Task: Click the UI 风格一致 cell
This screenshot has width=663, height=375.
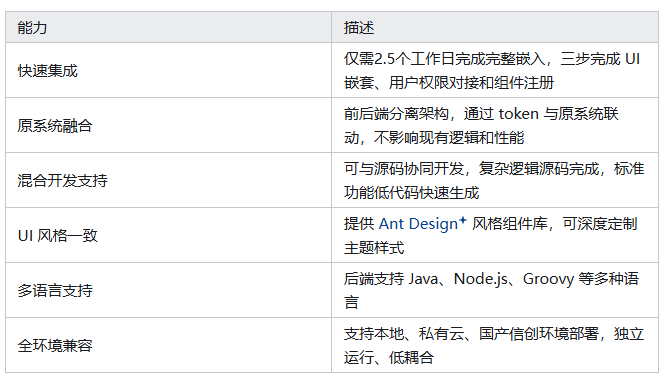Action: click(x=168, y=235)
